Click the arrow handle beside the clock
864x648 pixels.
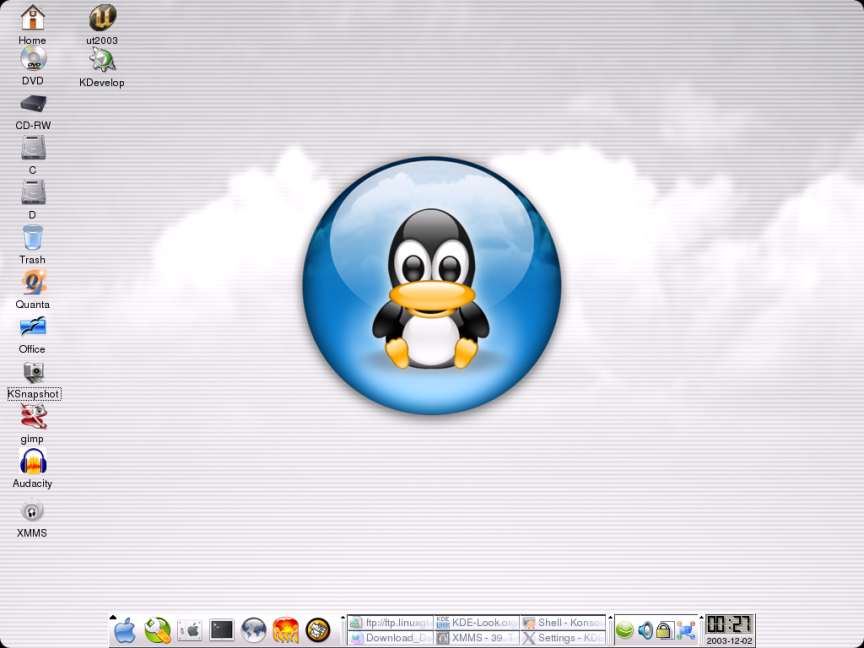701,618
